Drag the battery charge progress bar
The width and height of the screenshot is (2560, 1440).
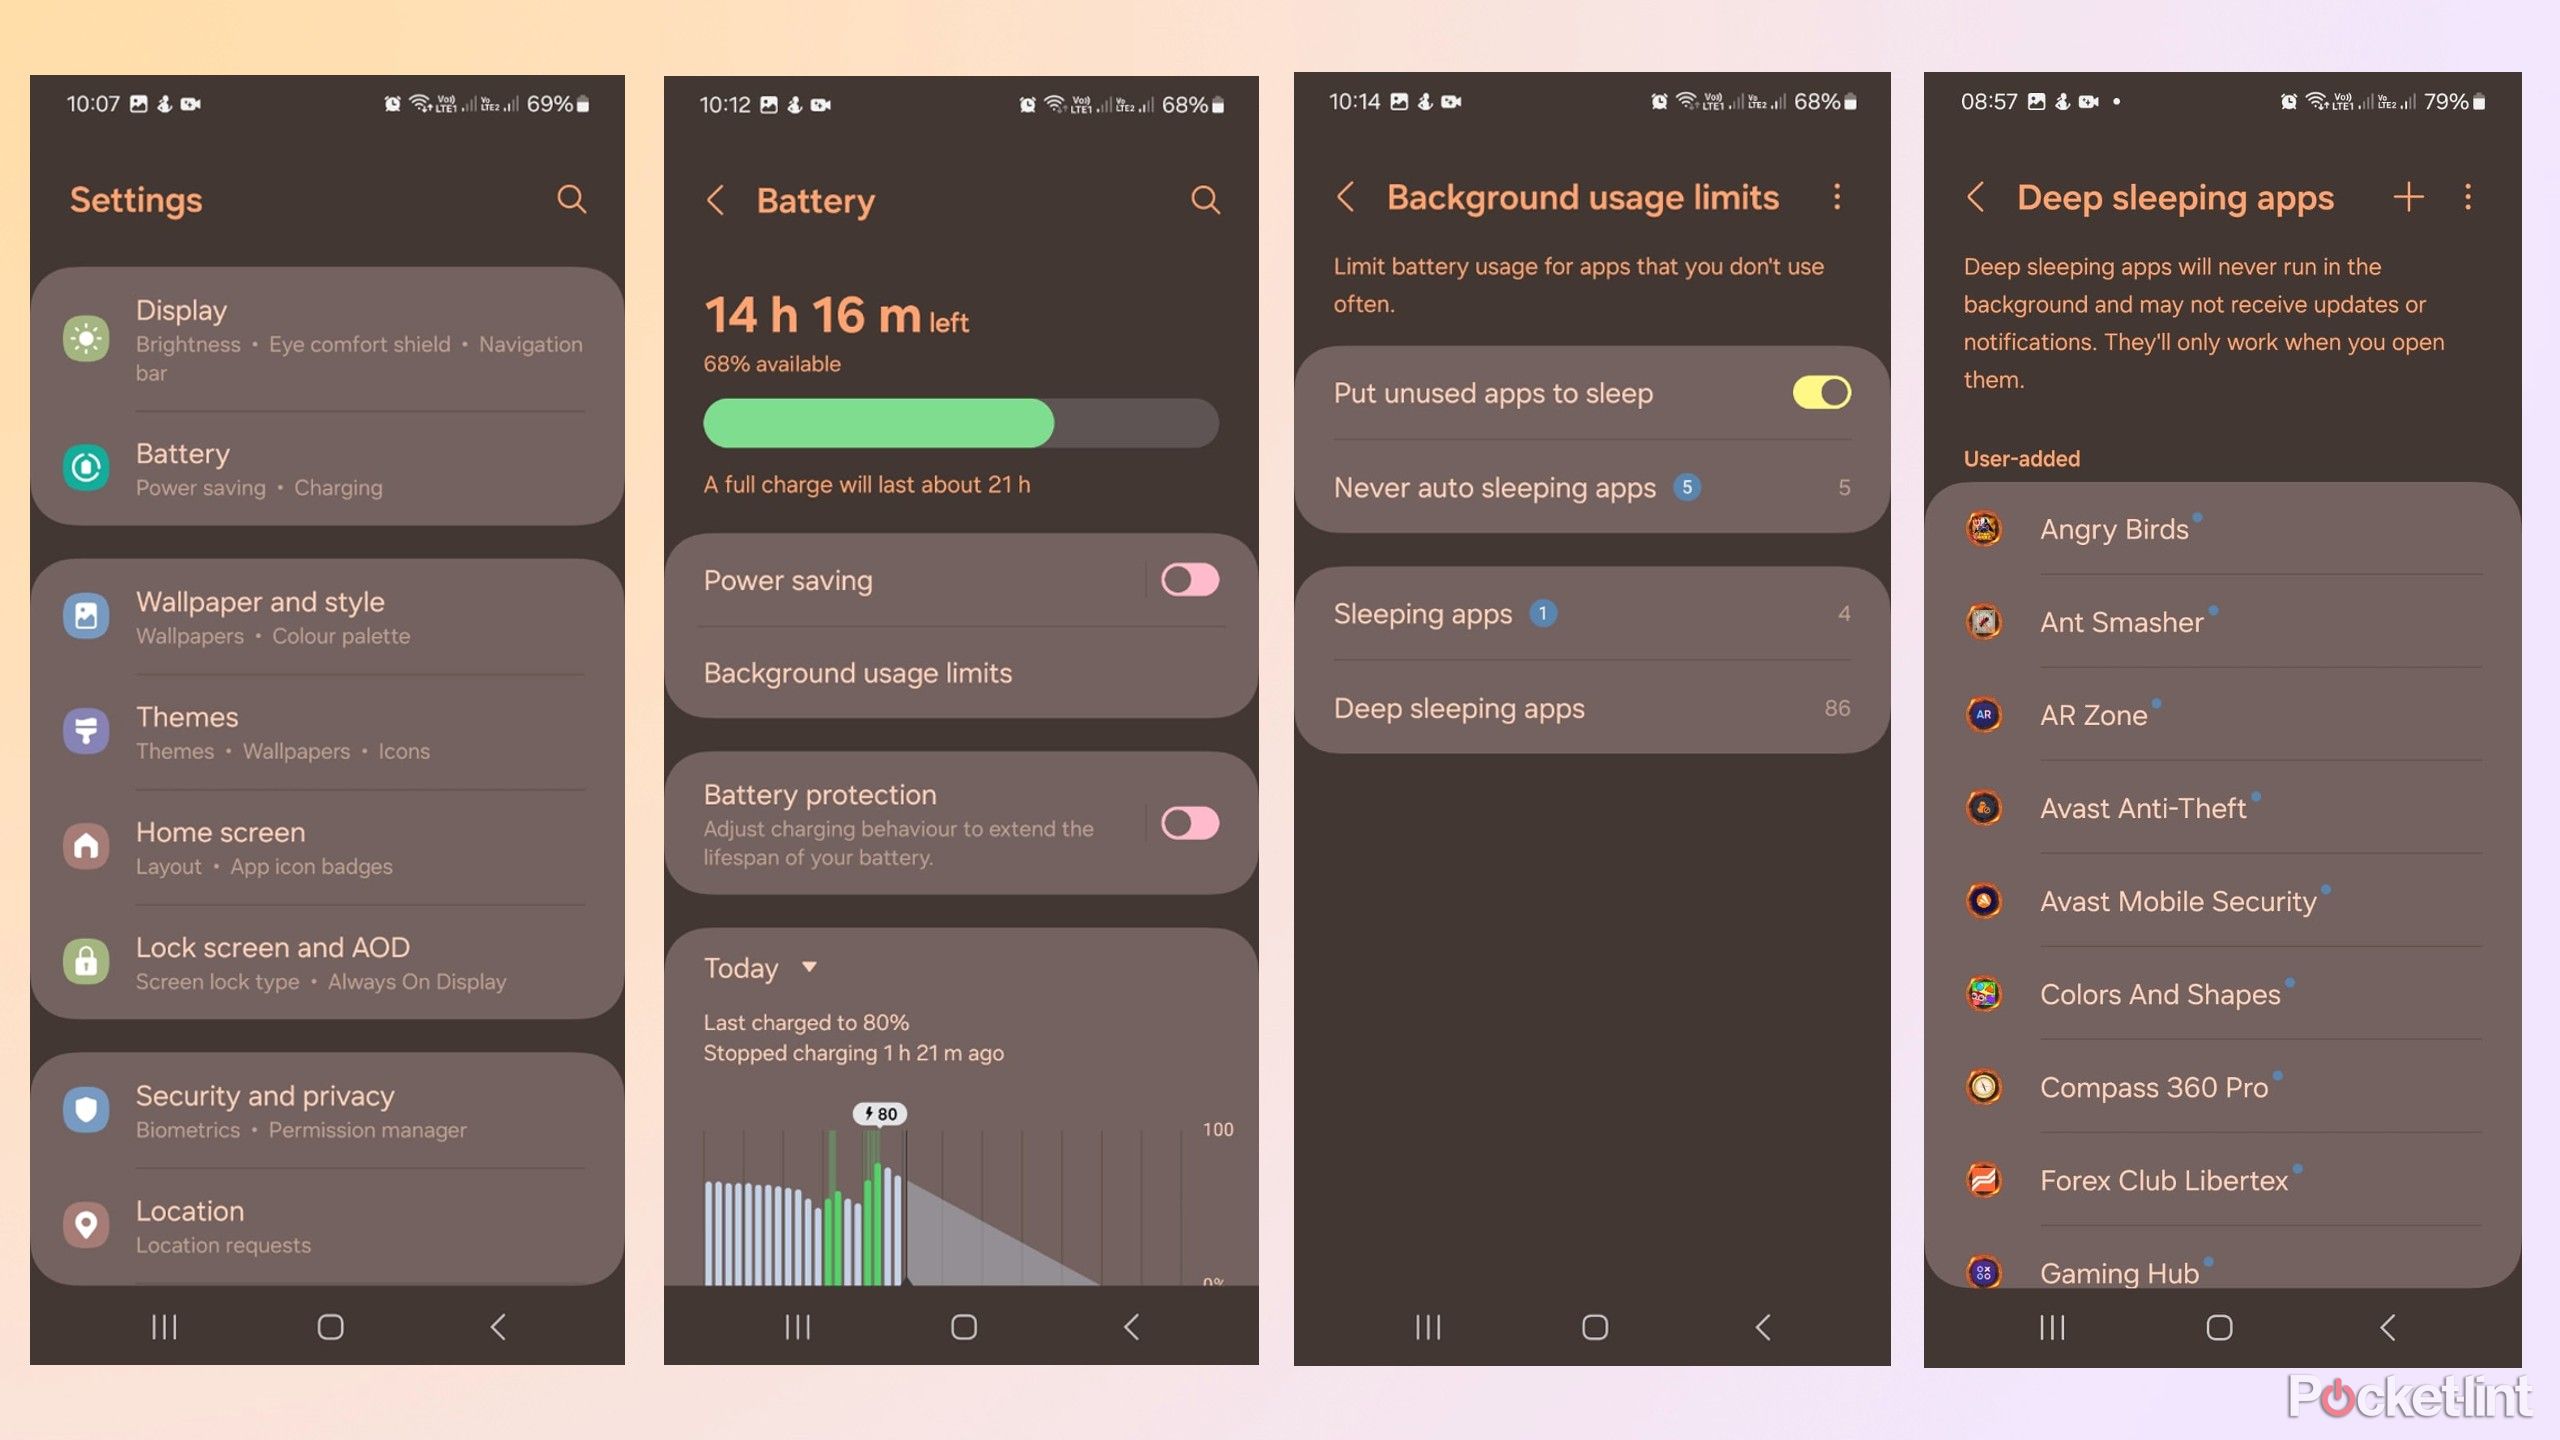pos(962,422)
